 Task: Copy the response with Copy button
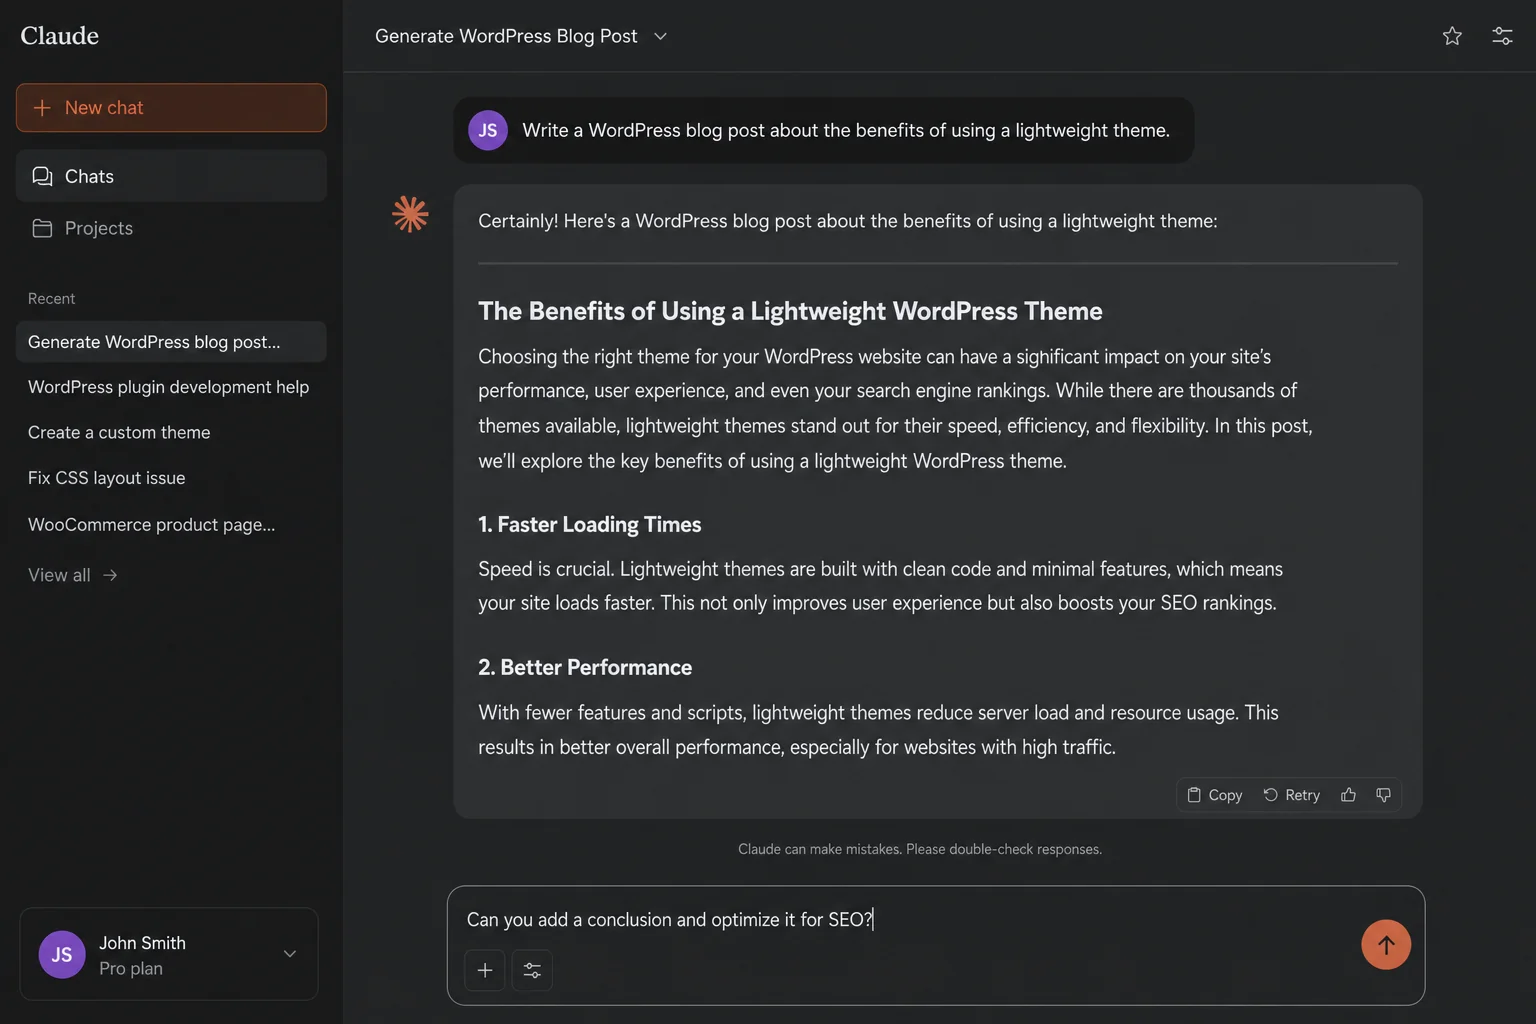[x=1214, y=795]
